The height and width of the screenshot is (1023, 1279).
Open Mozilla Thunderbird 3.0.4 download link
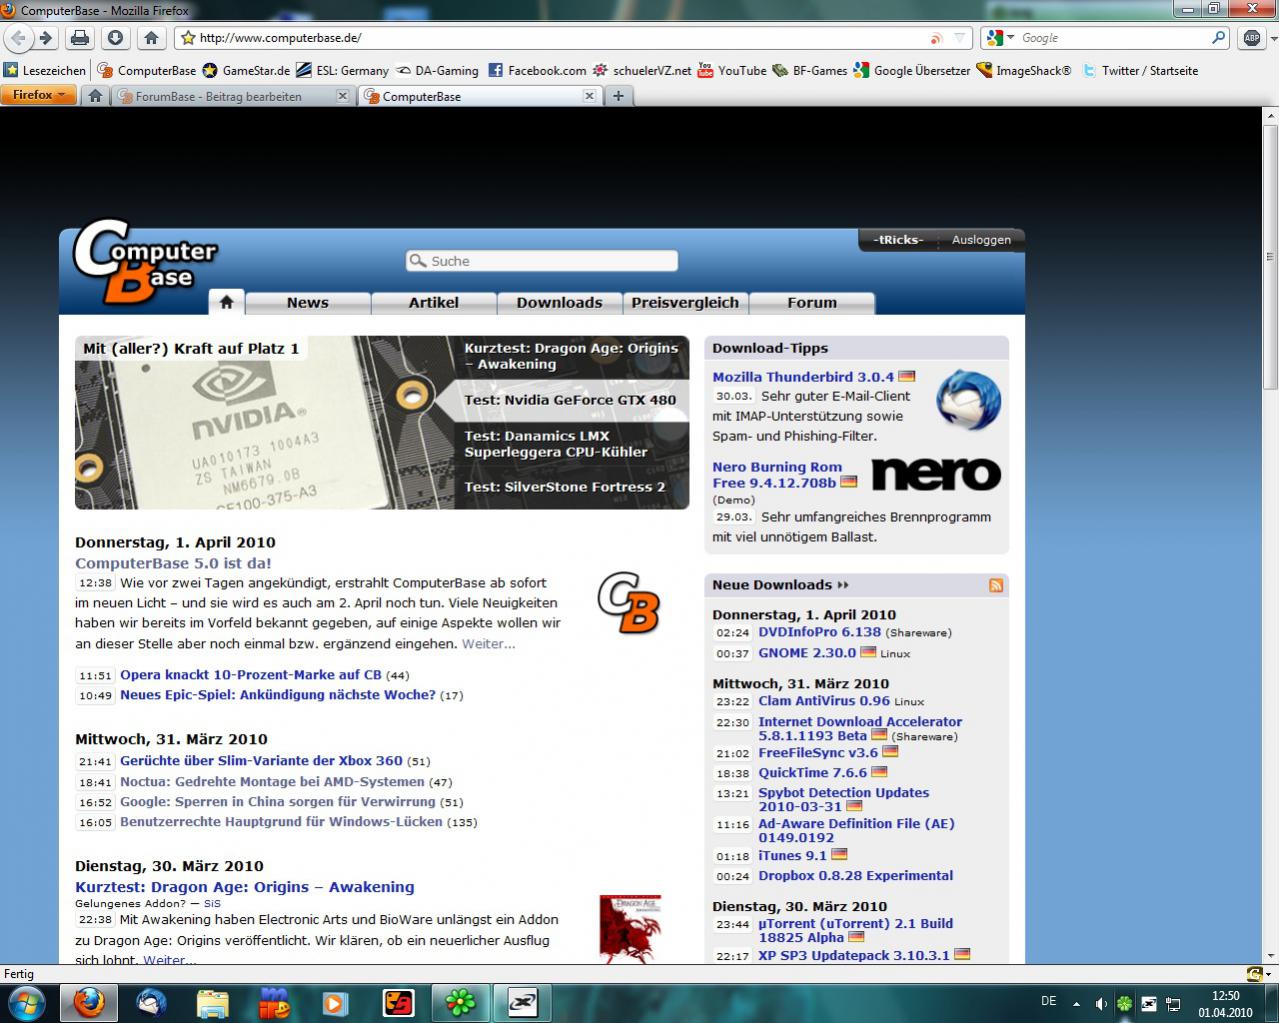pos(803,377)
